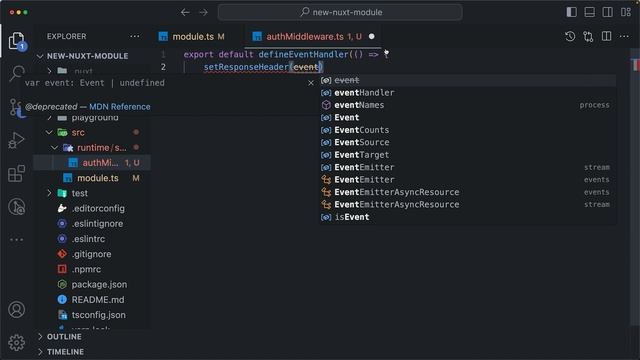Switch to the module.ts tab
Screen dimensions: 640x360
pos(193,37)
